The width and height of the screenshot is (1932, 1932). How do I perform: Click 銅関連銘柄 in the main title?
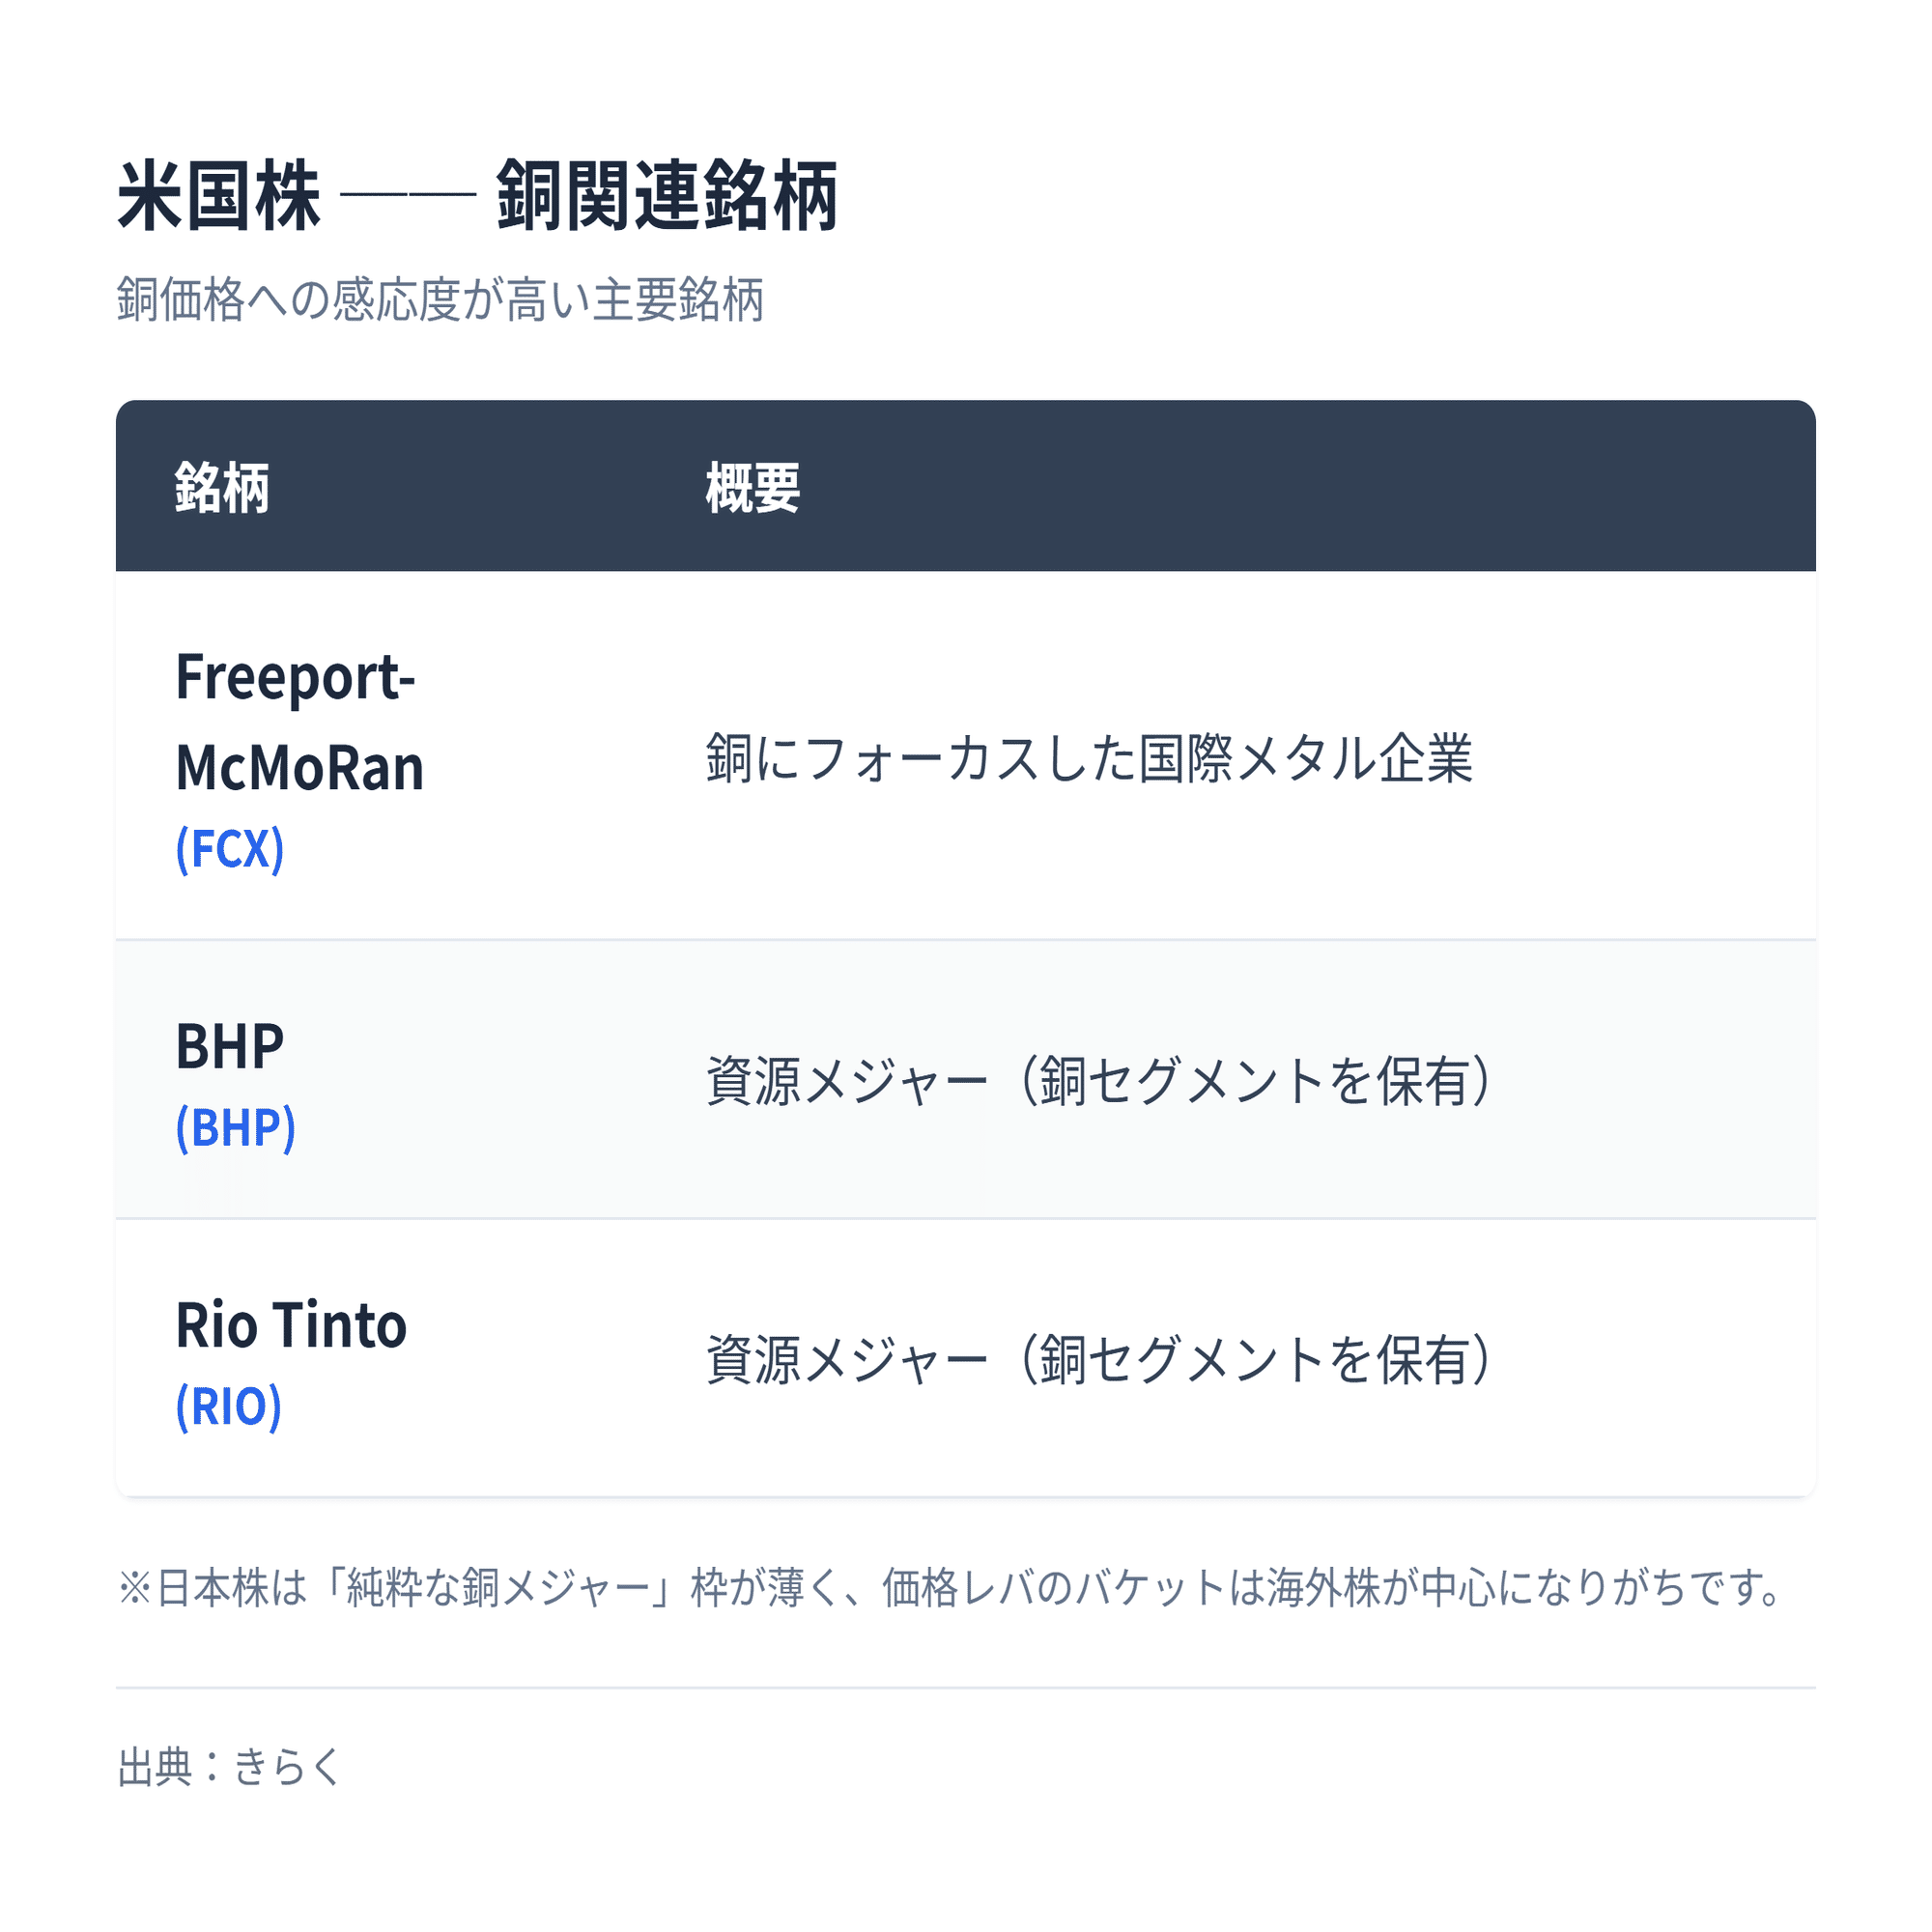point(667,196)
